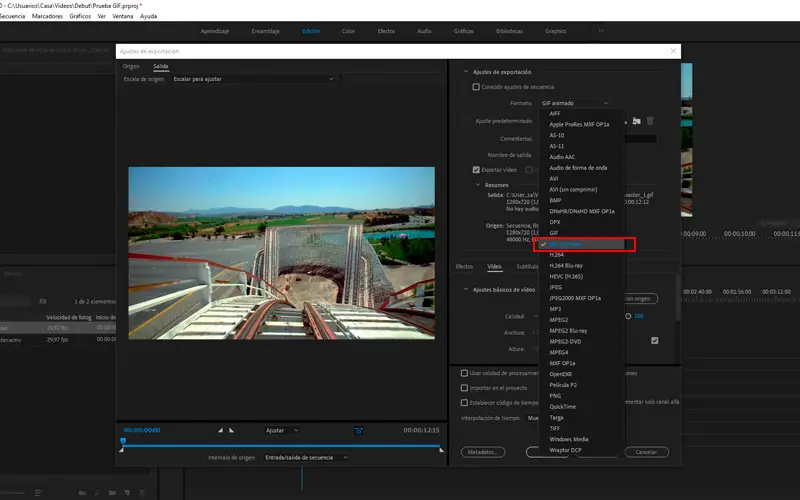Expand Entrada/salida de secuencia range dropdown
This screenshot has width=800, height=500.
306,457
